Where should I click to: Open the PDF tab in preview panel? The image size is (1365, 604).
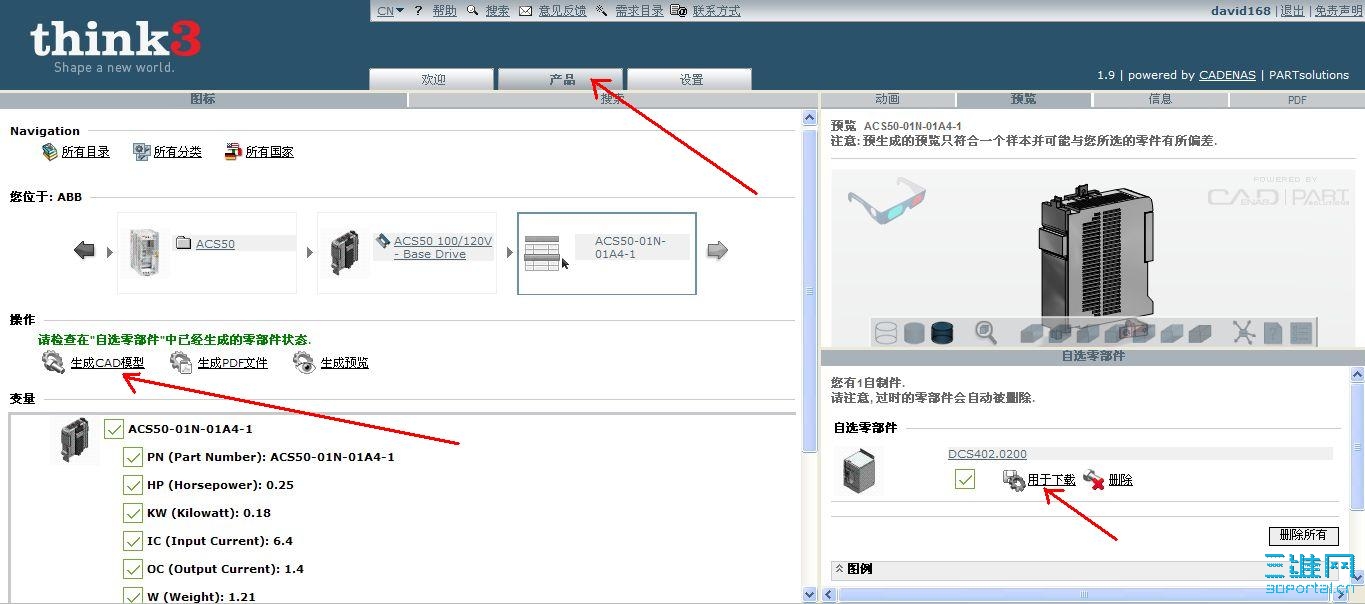(x=1297, y=100)
